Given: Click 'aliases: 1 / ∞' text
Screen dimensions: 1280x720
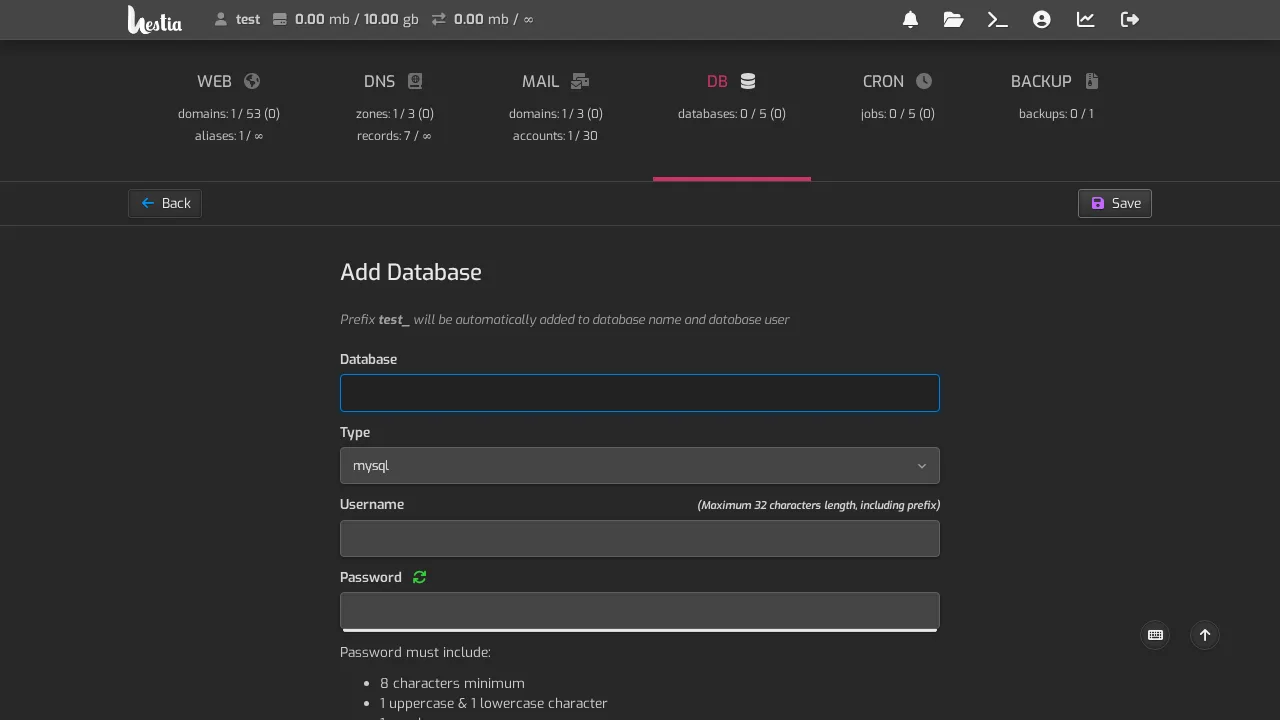Looking at the screenshot, I should coord(229,136).
